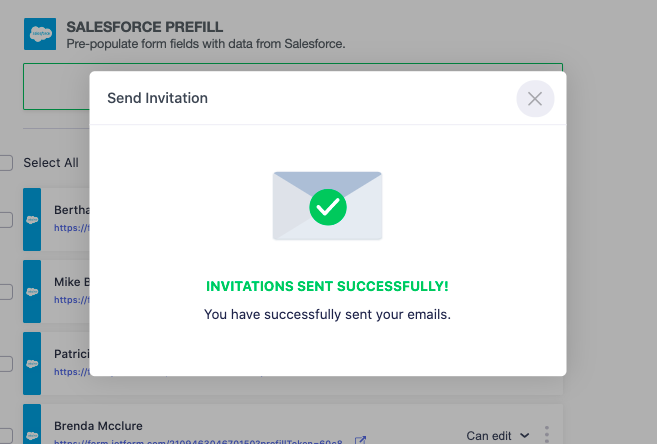Check the checkbox for Bertha's row

6,220
